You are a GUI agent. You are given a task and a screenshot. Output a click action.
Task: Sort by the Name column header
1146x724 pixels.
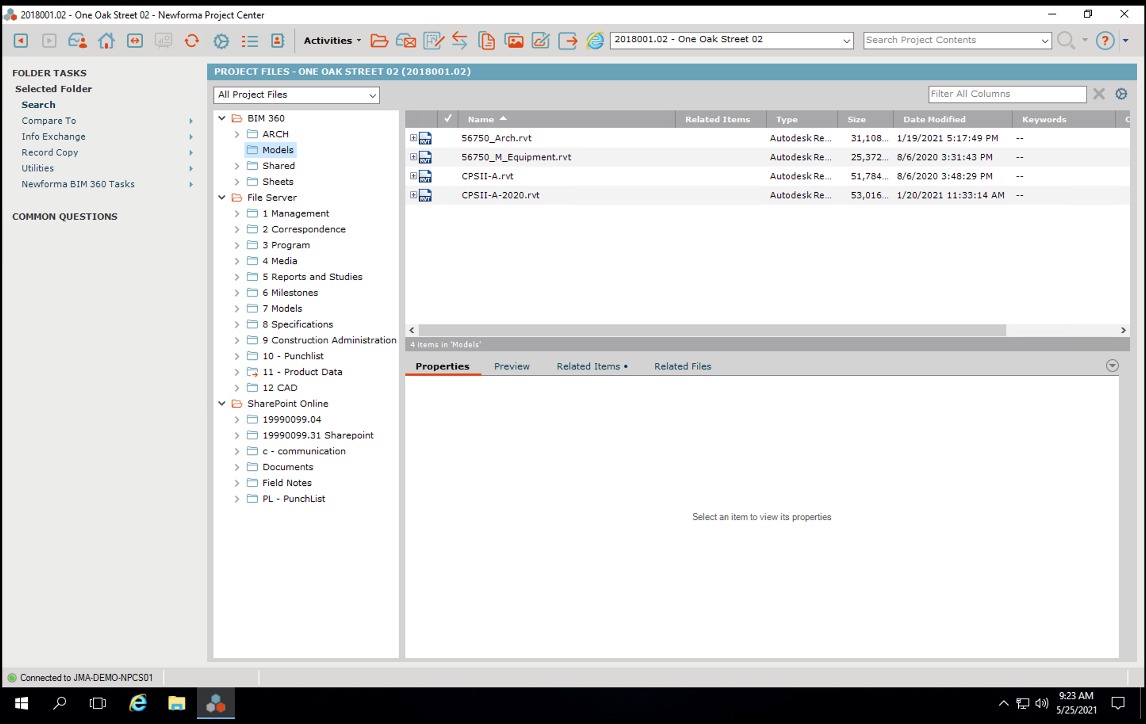(x=565, y=118)
